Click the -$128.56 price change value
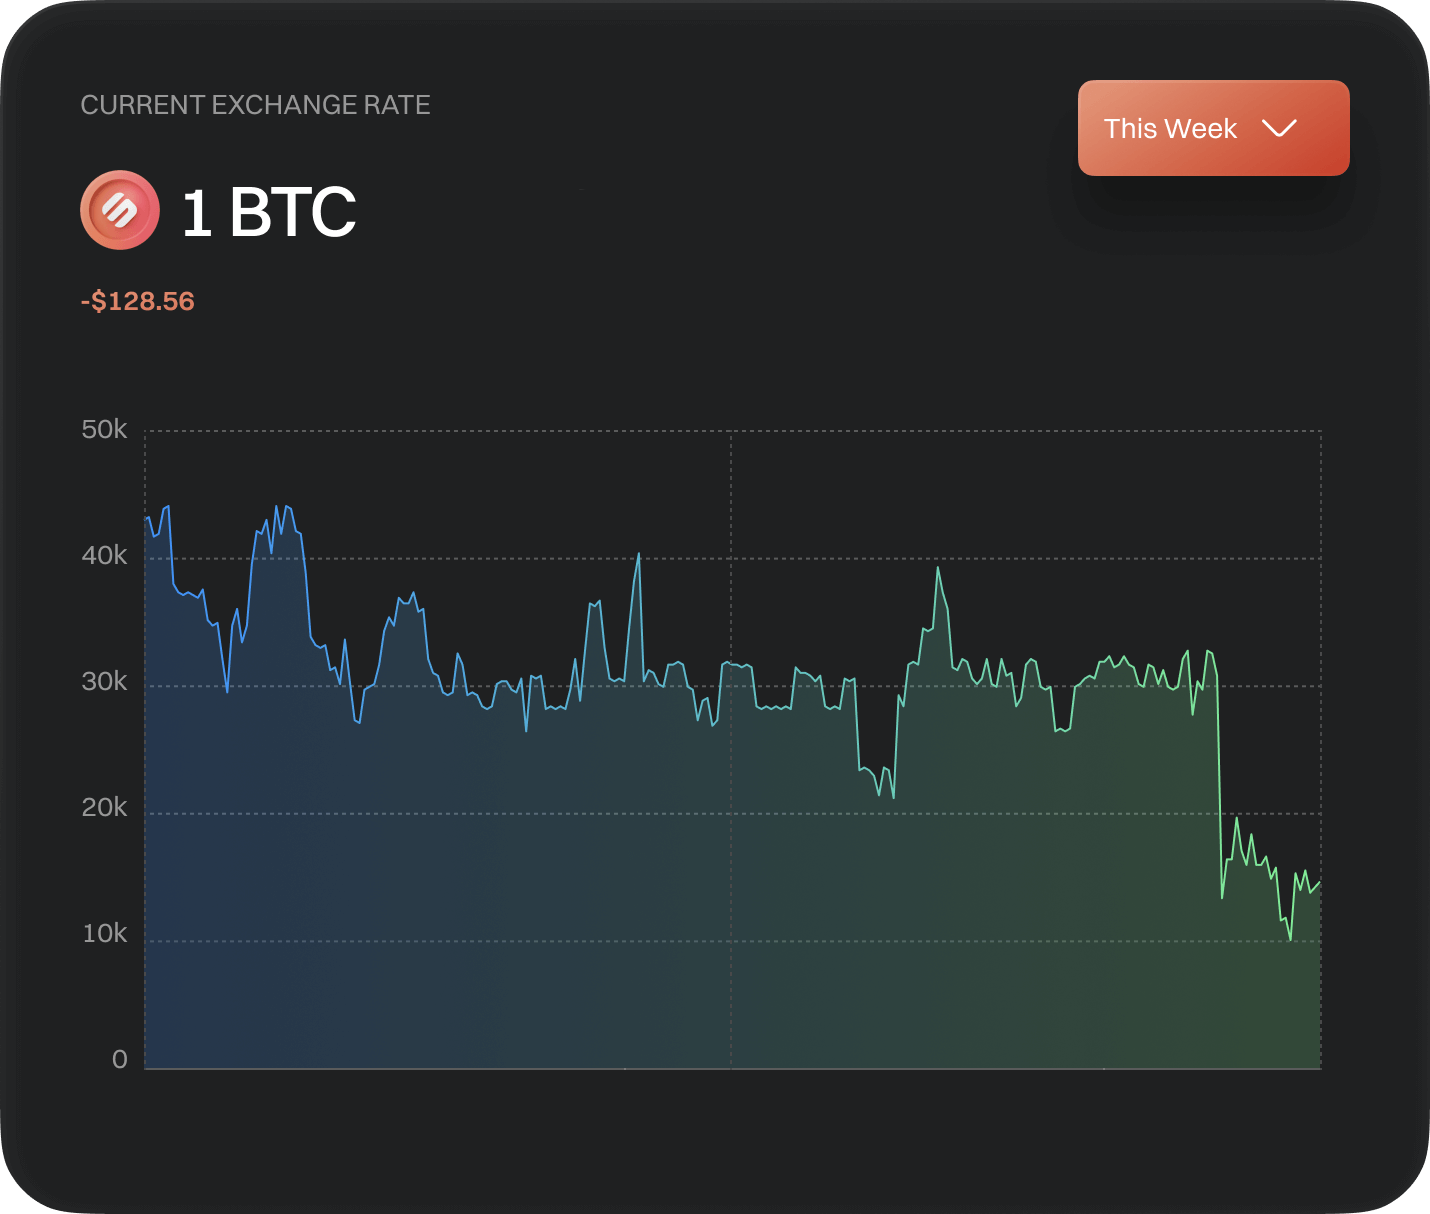The height and width of the screenshot is (1214, 1430). pyautogui.click(x=138, y=301)
